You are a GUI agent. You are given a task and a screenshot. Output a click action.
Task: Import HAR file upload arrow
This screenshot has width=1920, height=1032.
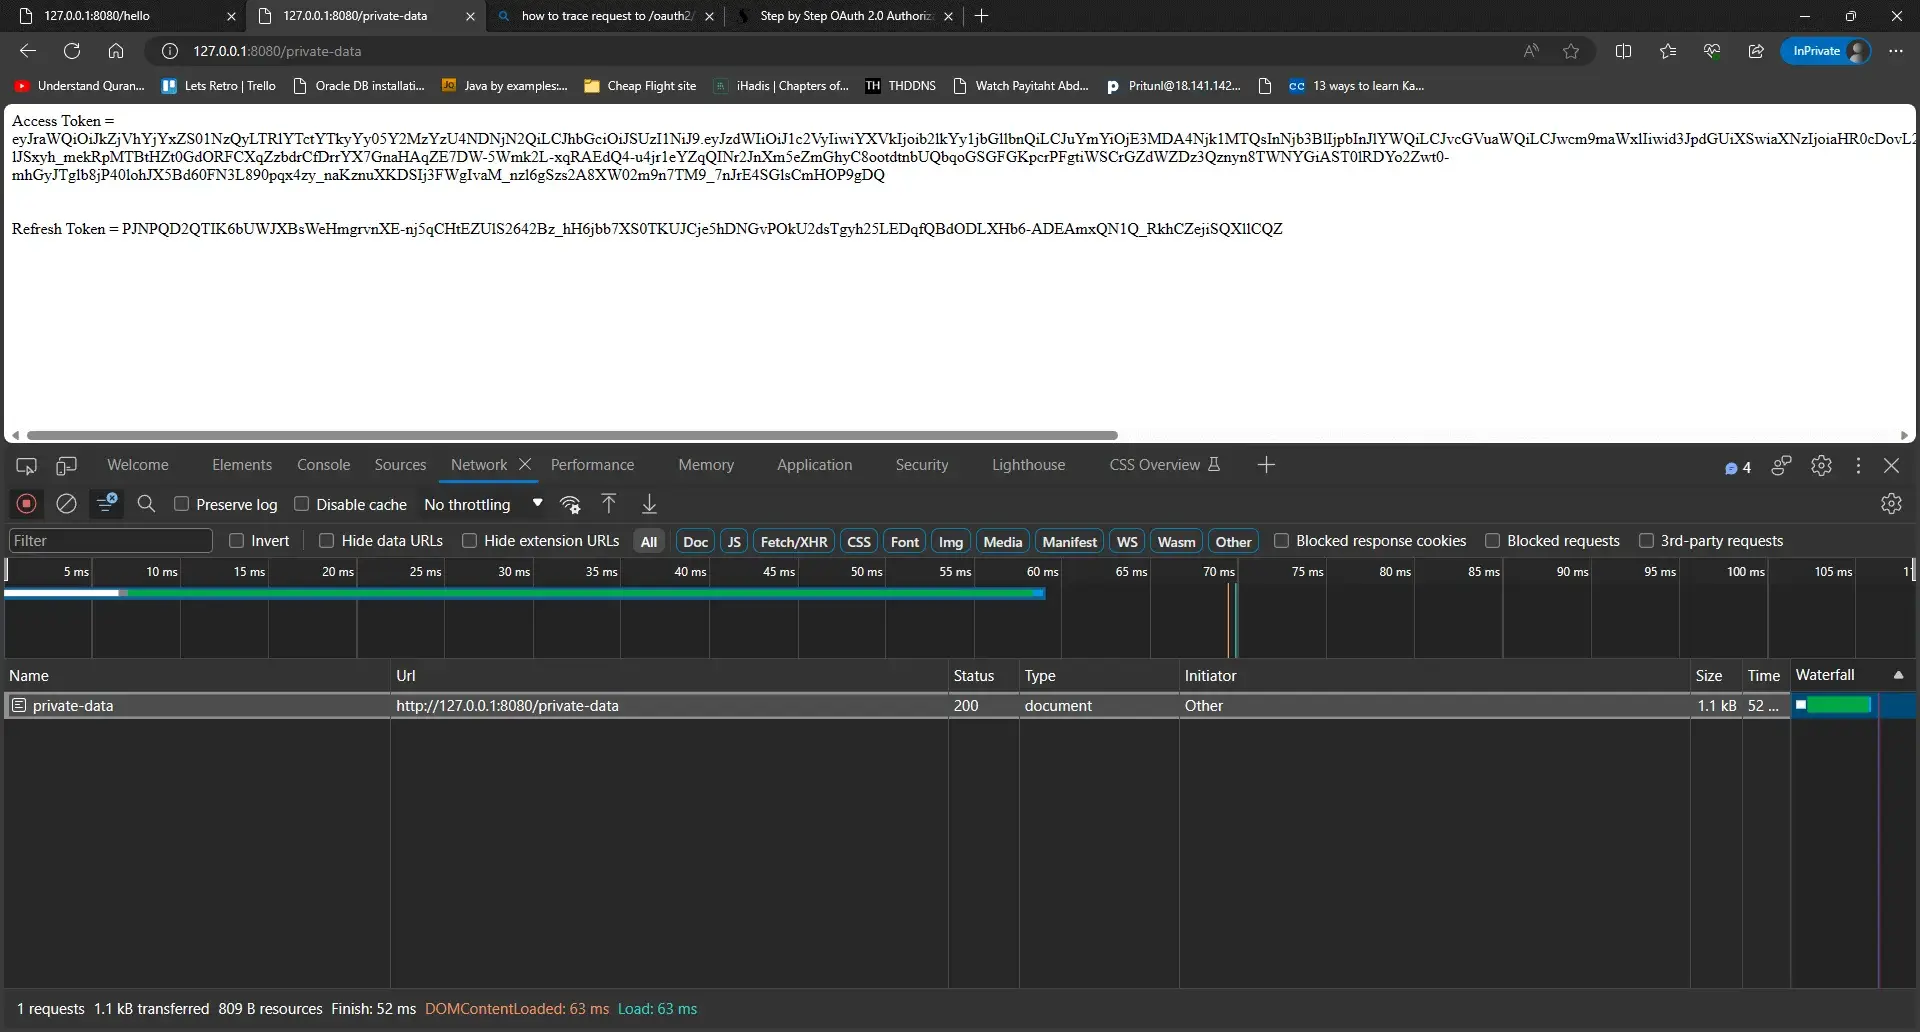click(x=608, y=504)
